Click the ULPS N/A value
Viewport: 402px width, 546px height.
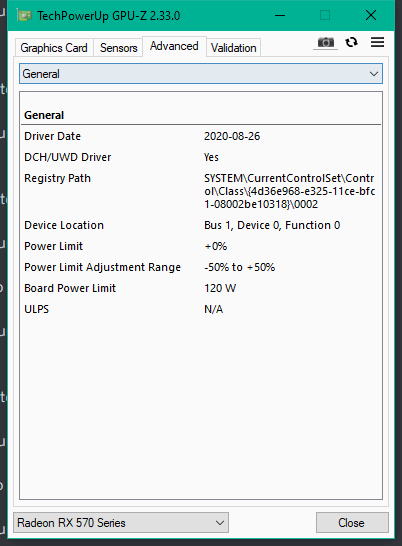pos(214,309)
